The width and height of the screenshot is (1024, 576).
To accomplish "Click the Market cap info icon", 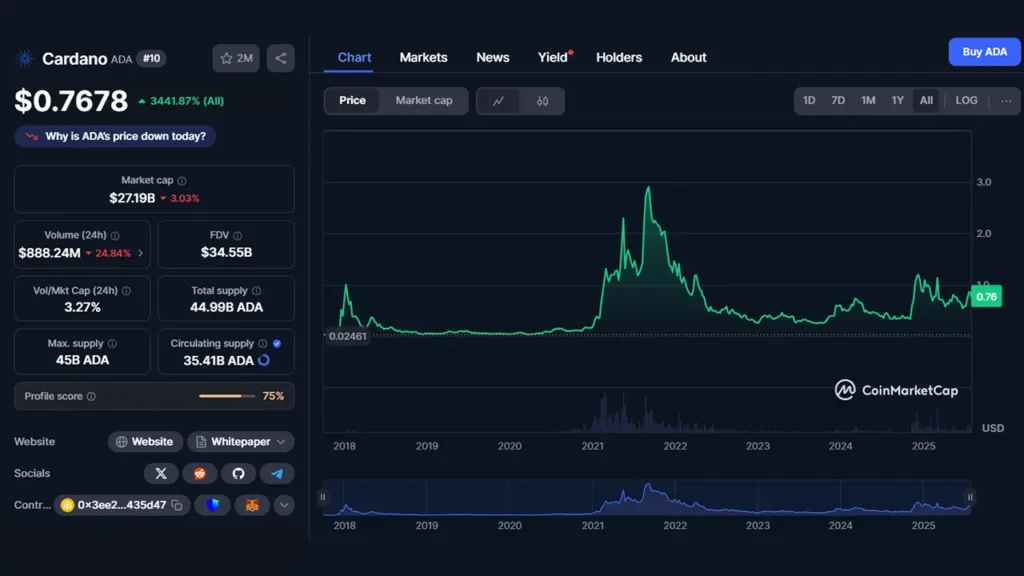I will [x=182, y=180].
